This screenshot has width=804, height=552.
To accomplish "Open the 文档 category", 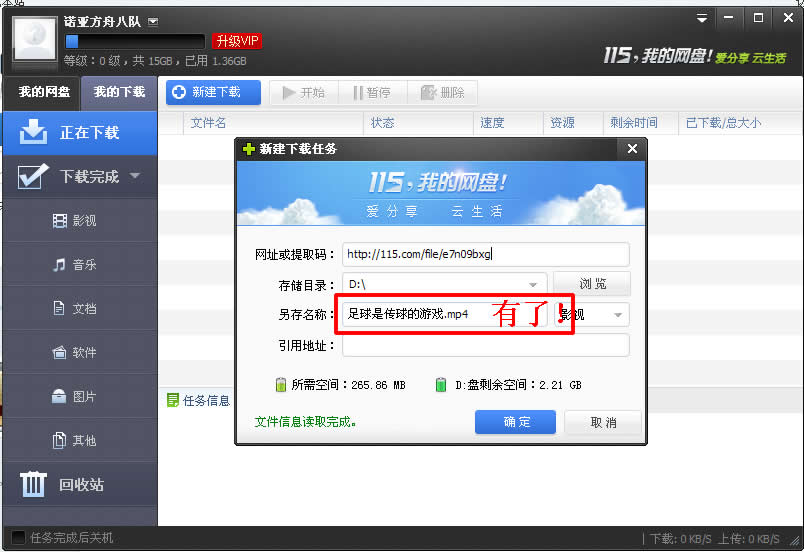I will click(80, 309).
